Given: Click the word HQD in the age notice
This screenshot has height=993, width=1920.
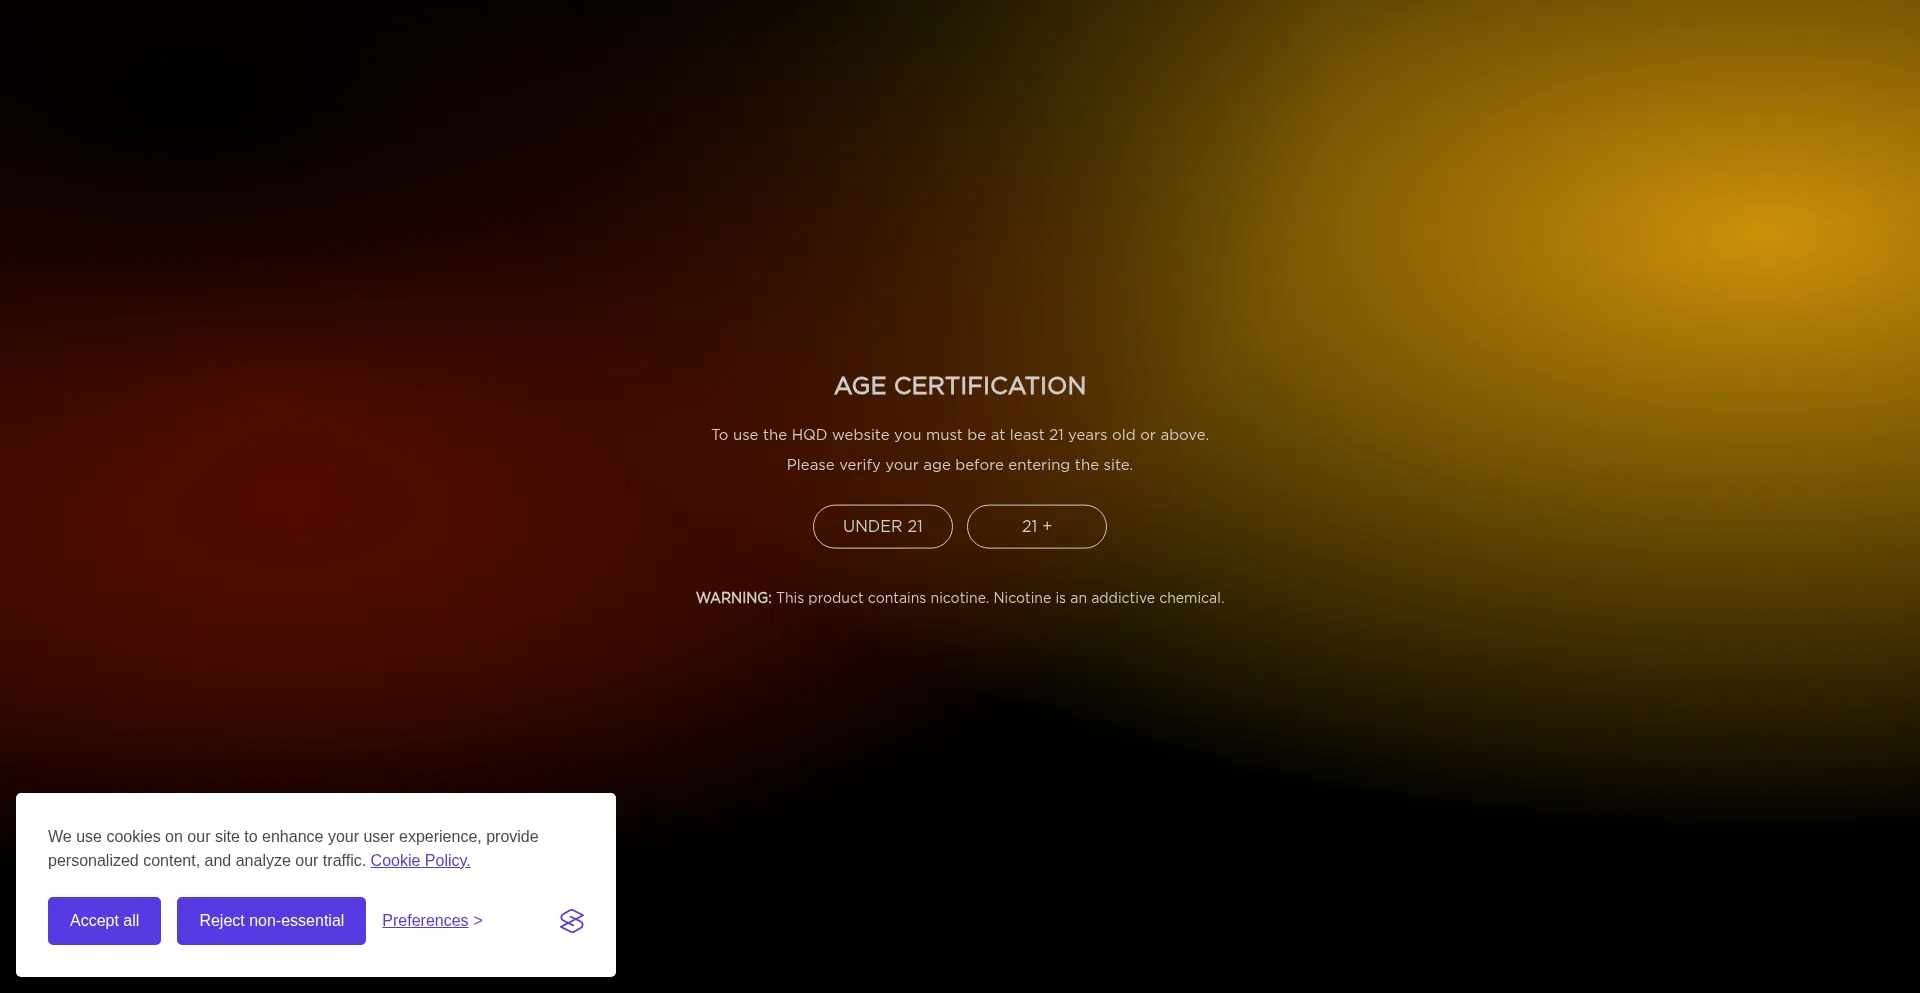Looking at the screenshot, I should (x=809, y=435).
